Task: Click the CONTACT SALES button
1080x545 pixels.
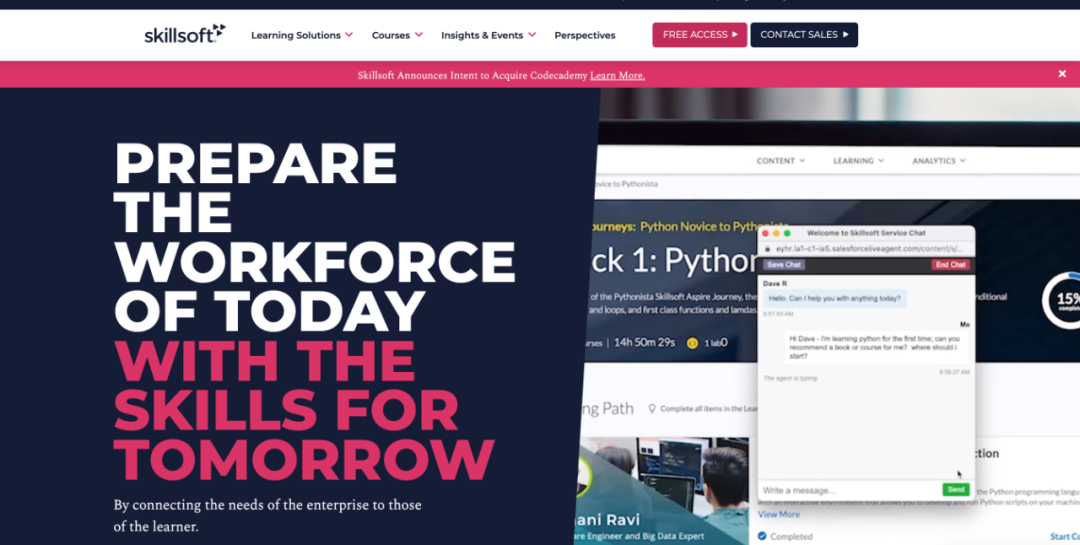Action: coord(804,34)
